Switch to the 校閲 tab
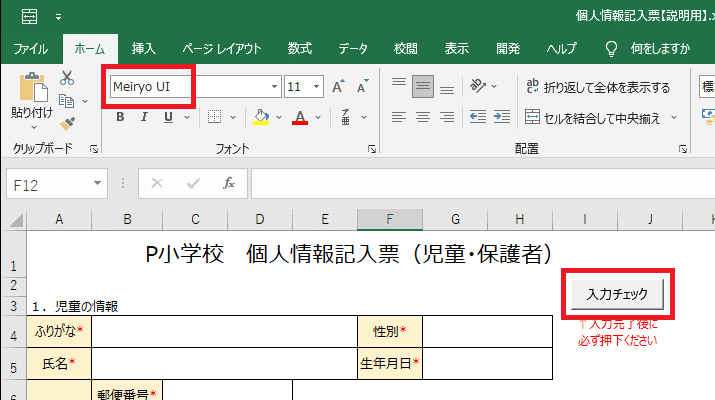 coord(405,48)
